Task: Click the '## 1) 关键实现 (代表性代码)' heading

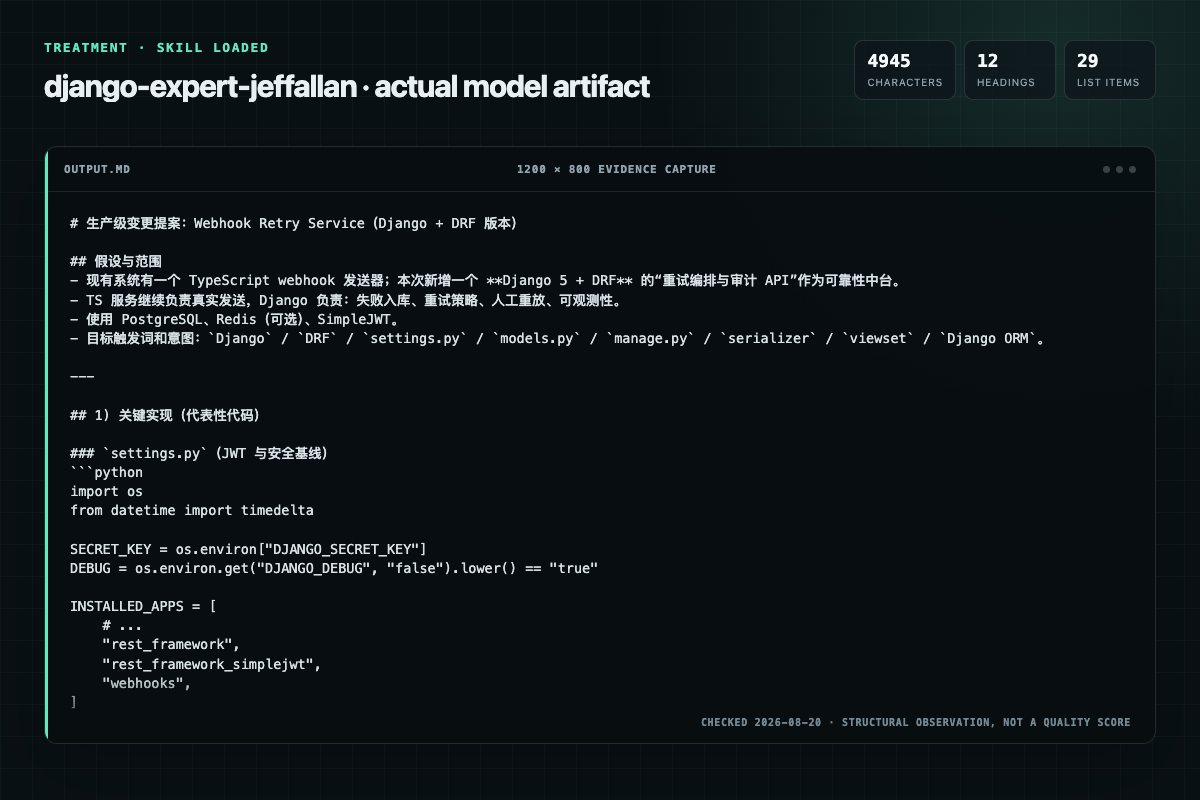Action: [x=165, y=415]
